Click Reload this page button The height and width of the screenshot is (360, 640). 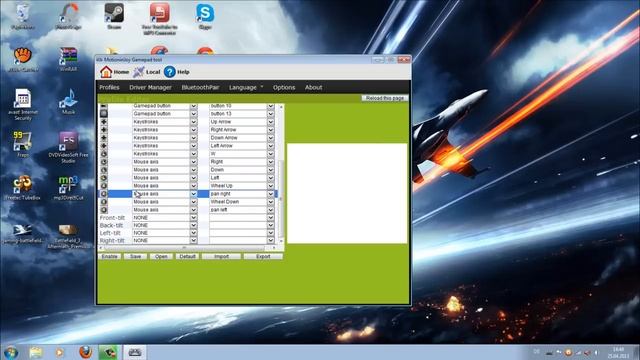(384, 98)
